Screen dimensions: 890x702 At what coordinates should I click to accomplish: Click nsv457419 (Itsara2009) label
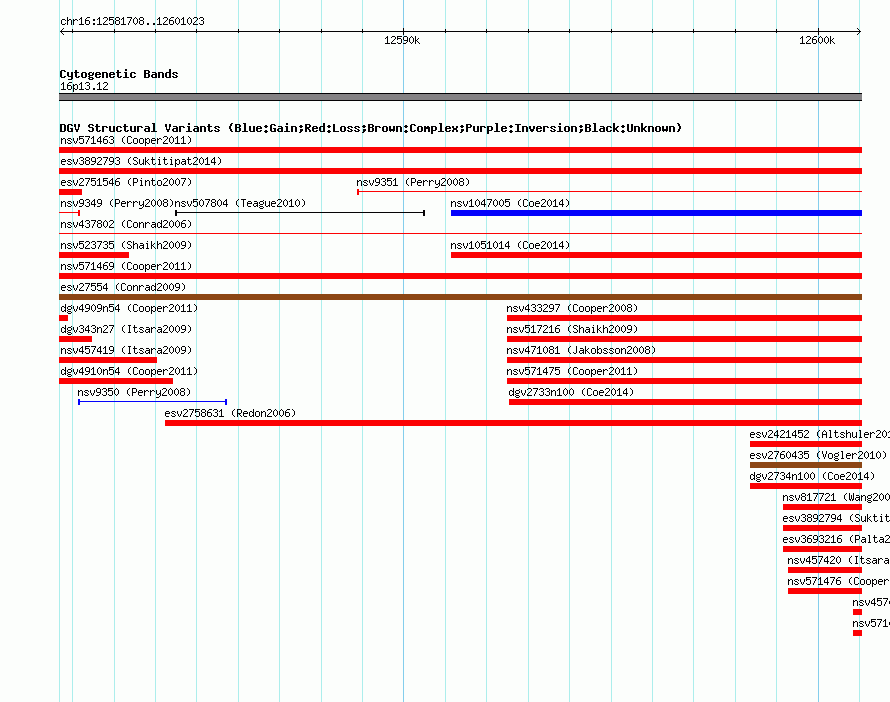(126, 350)
